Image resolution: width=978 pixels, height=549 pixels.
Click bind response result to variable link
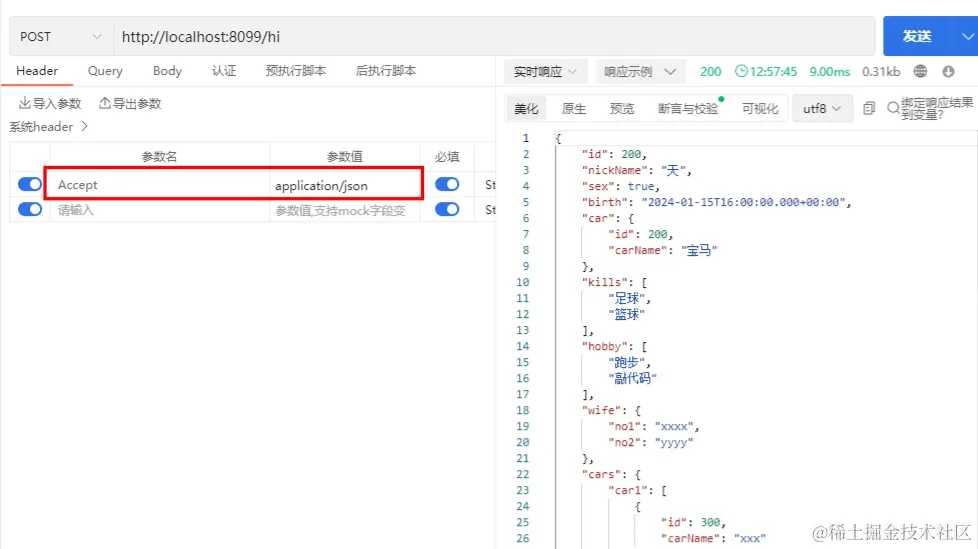click(937, 109)
